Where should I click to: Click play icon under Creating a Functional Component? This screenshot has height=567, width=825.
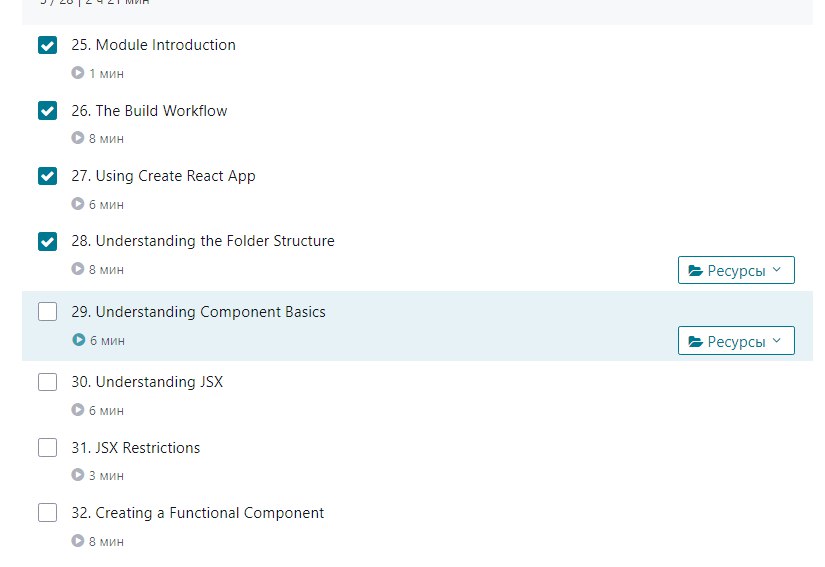[78, 541]
